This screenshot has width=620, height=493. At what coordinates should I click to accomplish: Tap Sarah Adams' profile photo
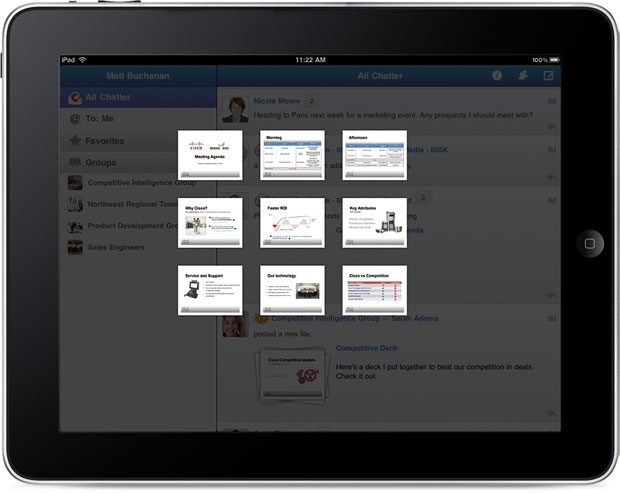(x=235, y=325)
